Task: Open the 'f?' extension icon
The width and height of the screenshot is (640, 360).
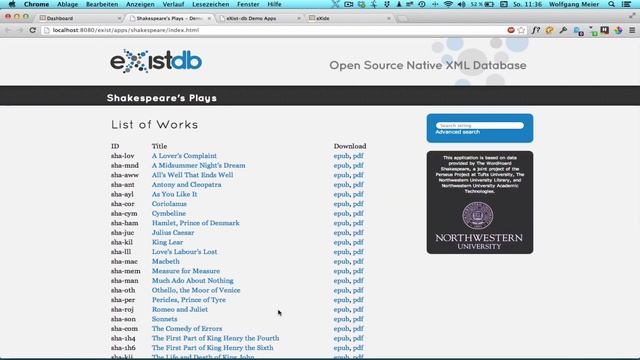Action: coord(536,30)
